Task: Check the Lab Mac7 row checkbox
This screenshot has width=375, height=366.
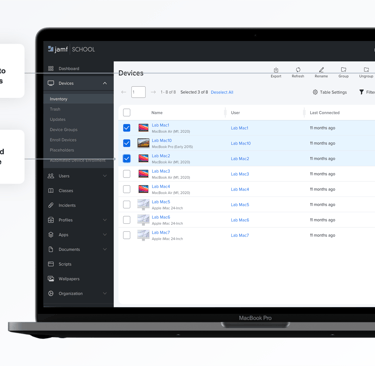Action: point(127,235)
